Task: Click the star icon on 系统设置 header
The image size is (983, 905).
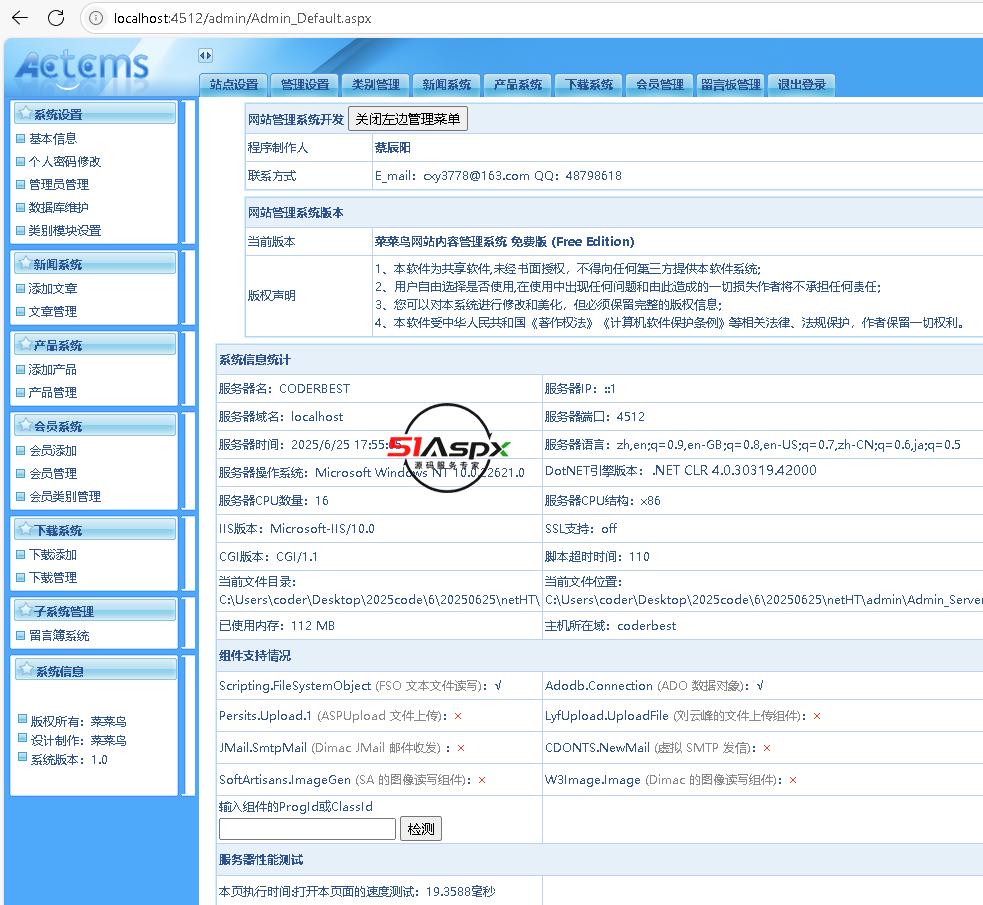Action: pos(25,113)
